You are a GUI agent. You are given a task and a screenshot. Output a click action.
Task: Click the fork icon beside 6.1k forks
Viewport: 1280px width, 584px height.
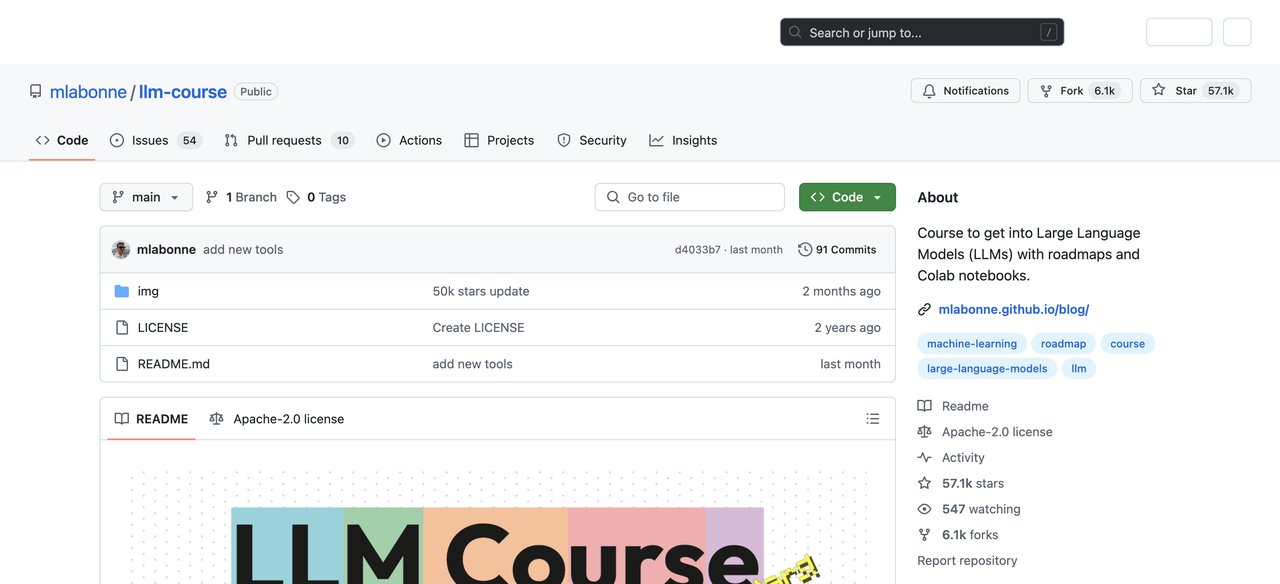[x=924, y=535]
